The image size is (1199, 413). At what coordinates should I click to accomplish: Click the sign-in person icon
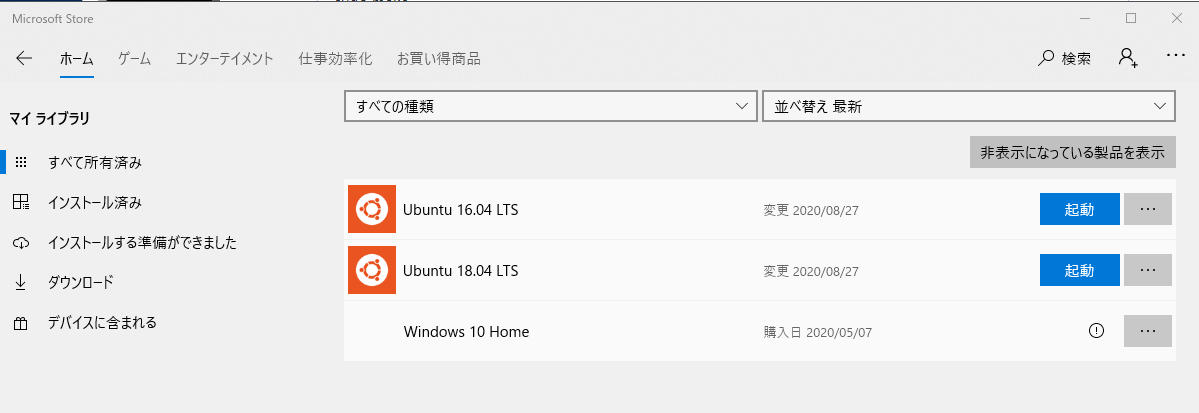tap(1128, 58)
